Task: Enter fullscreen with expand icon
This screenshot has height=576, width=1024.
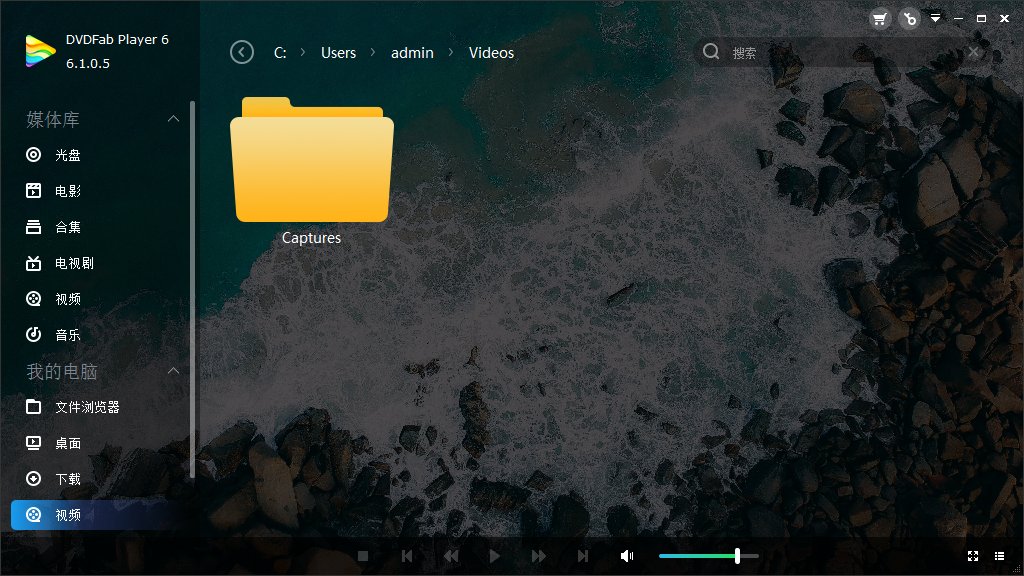Action: click(973, 556)
